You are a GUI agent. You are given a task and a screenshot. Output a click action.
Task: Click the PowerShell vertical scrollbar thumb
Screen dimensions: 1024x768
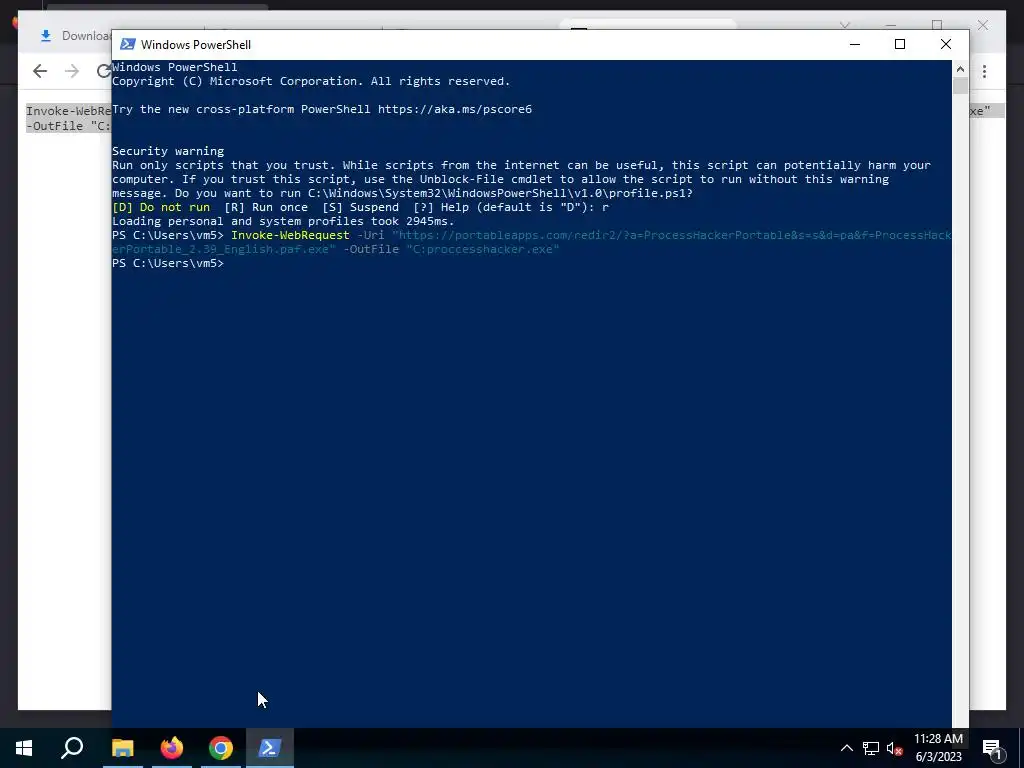pyautogui.click(x=960, y=86)
